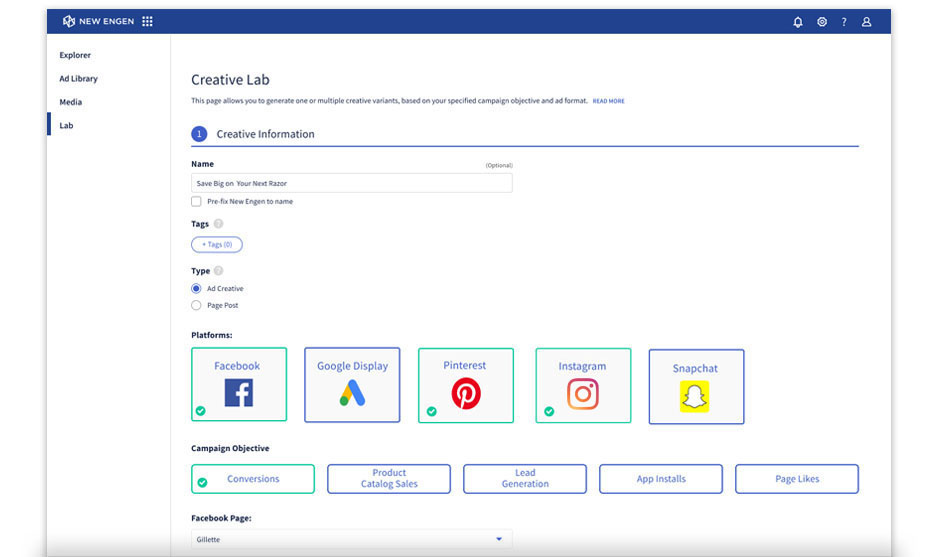The width and height of the screenshot is (940, 557).
Task: Click the Google Ads logo icon
Action: pyautogui.click(x=352, y=393)
